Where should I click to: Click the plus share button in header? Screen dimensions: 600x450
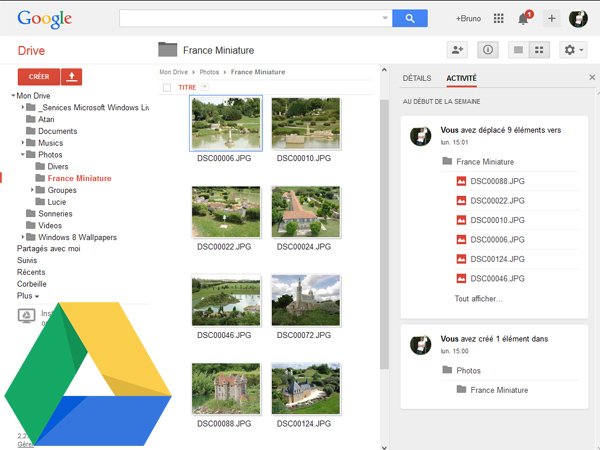click(552, 18)
